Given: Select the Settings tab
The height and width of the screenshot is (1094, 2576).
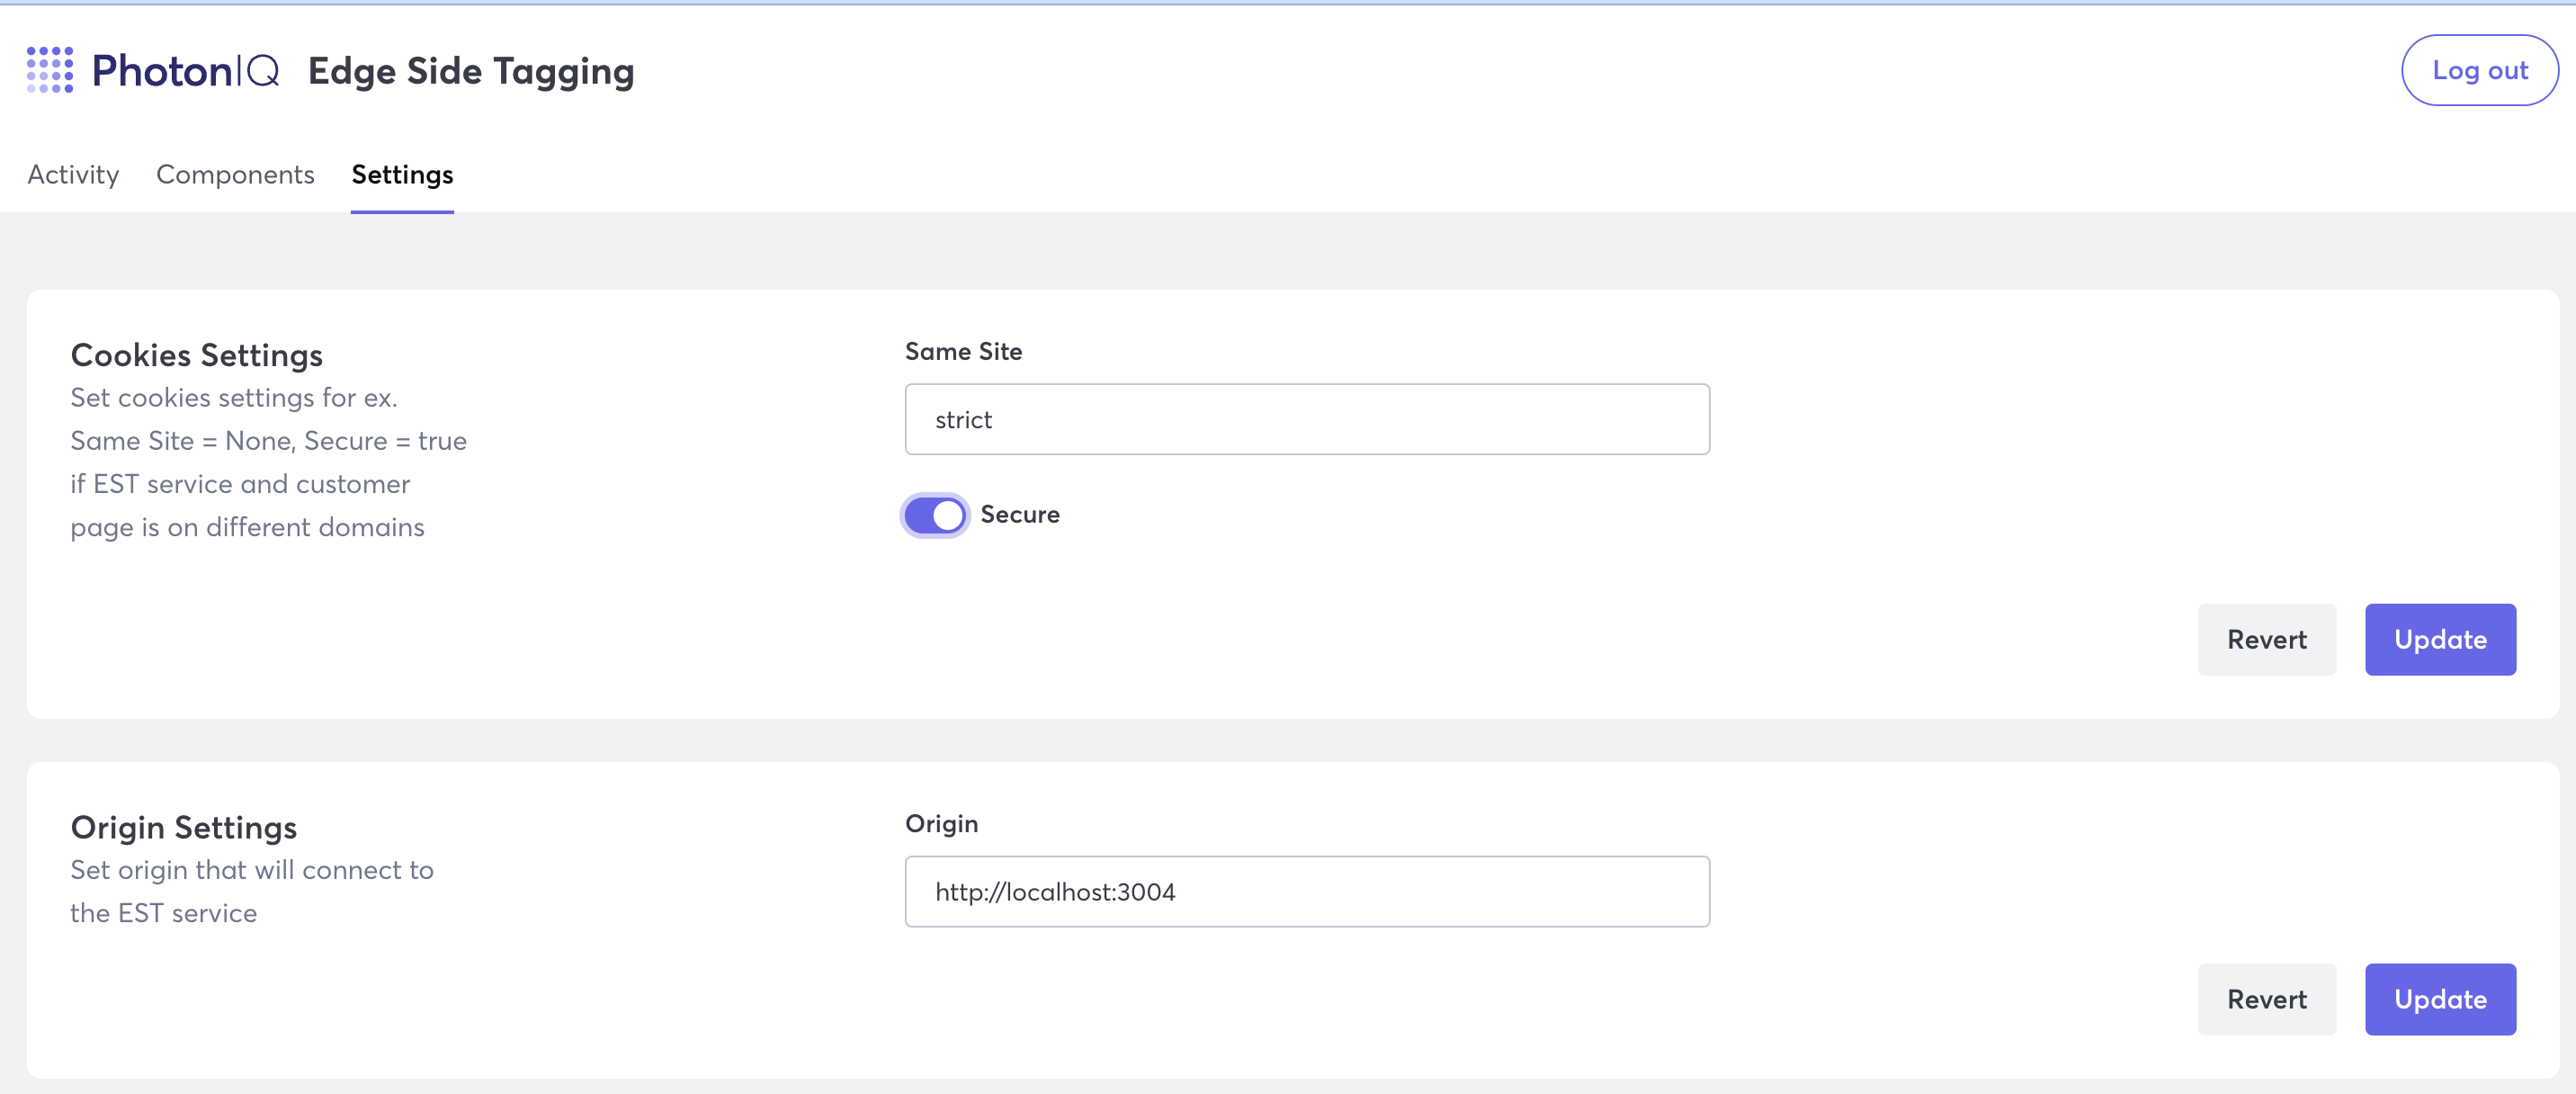Looking at the screenshot, I should point(402,175).
